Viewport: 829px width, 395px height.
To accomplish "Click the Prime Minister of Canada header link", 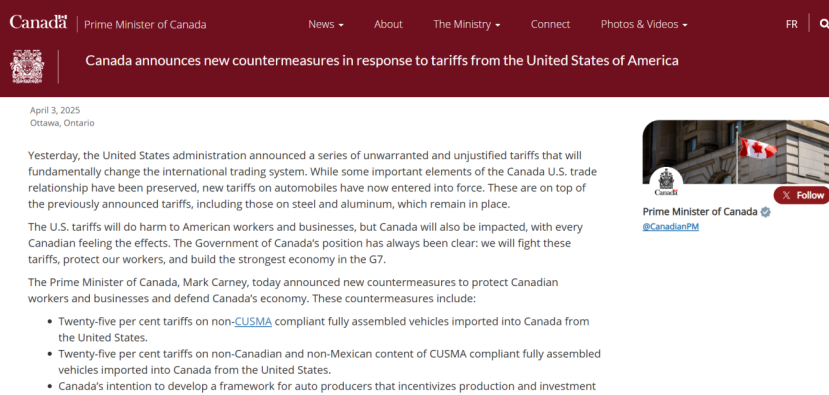I will click(x=145, y=24).
